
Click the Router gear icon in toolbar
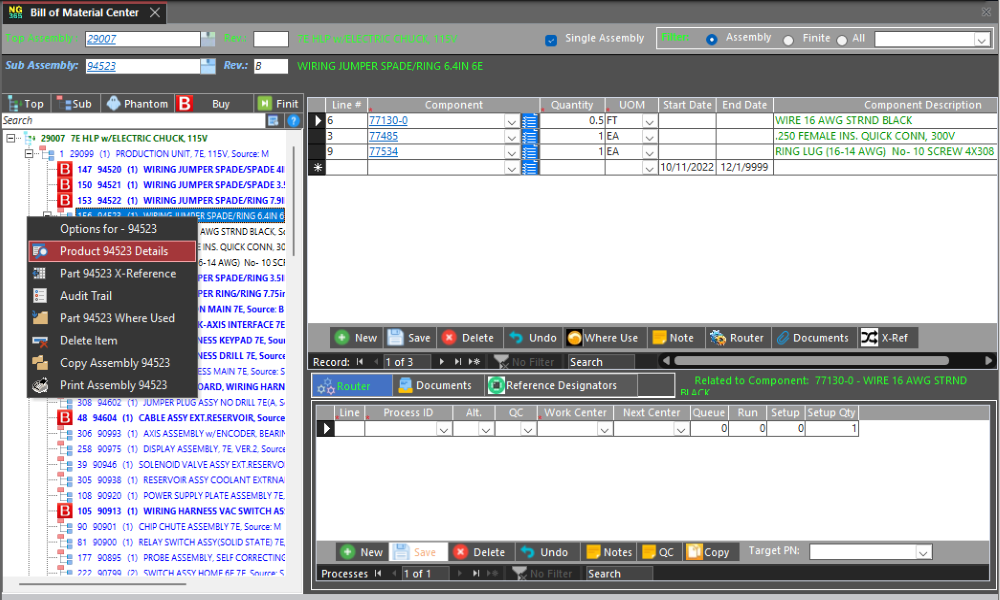(718, 338)
